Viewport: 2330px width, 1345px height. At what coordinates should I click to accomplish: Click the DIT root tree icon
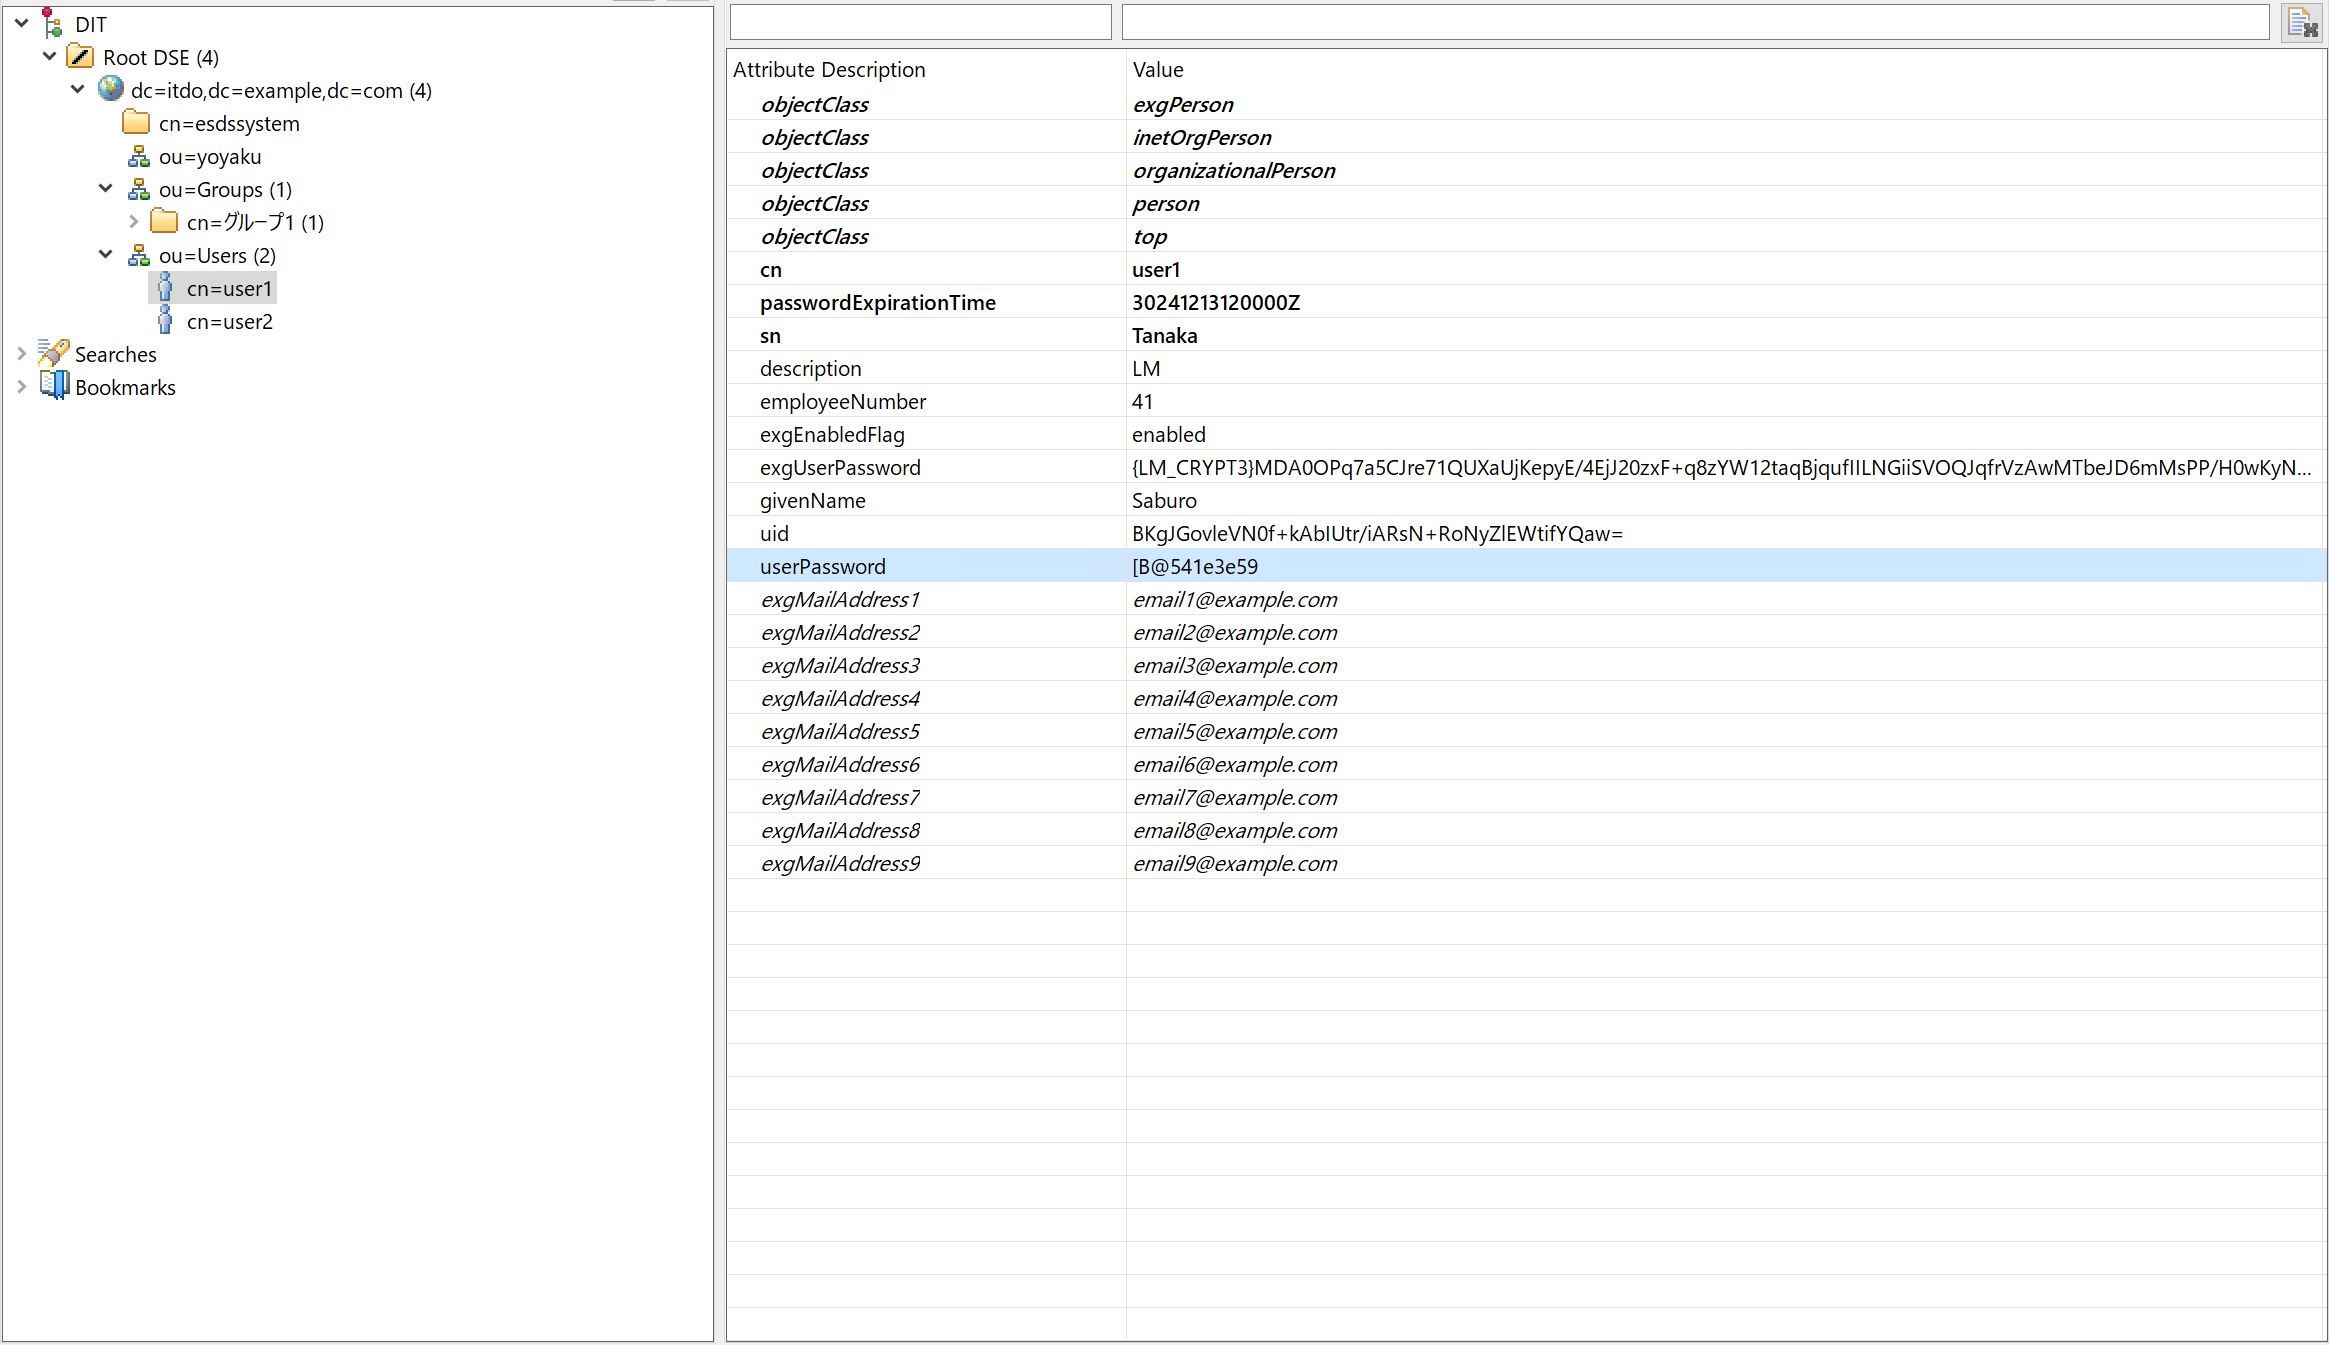pos(52,23)
